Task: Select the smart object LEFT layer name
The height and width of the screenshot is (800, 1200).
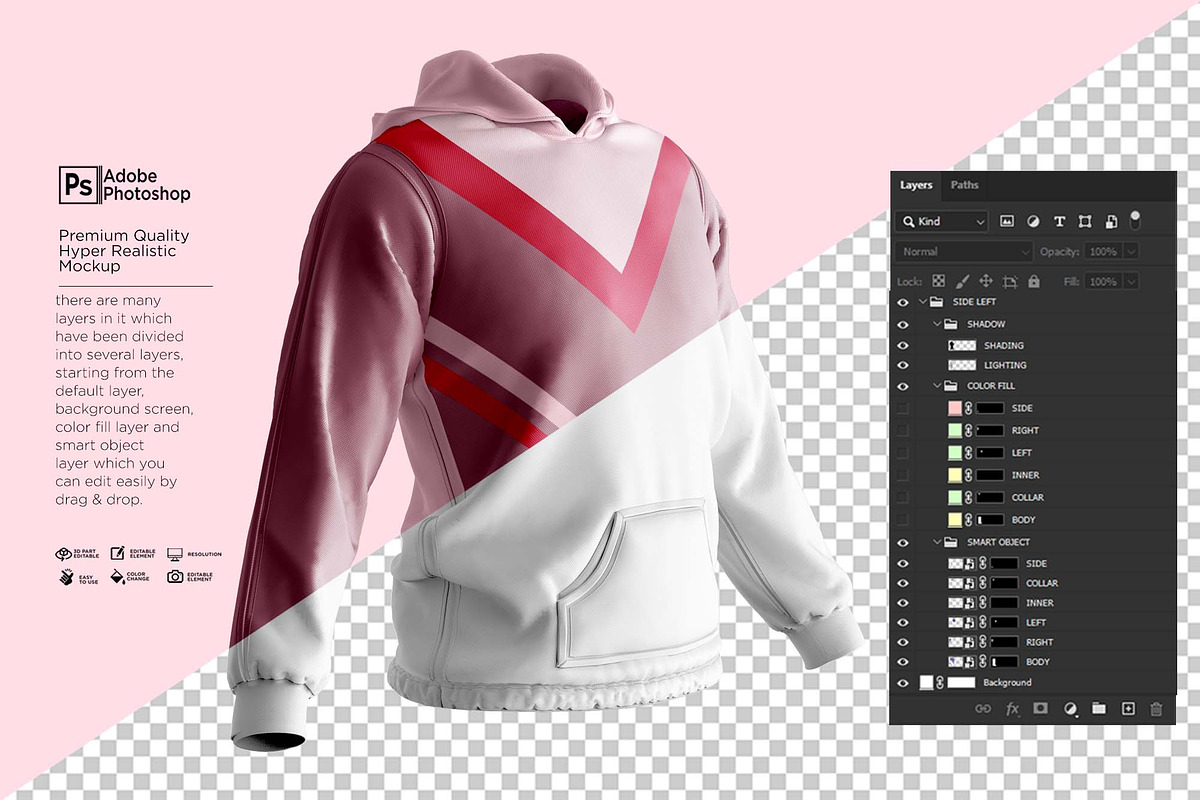Action: [x=1036, y=622]
